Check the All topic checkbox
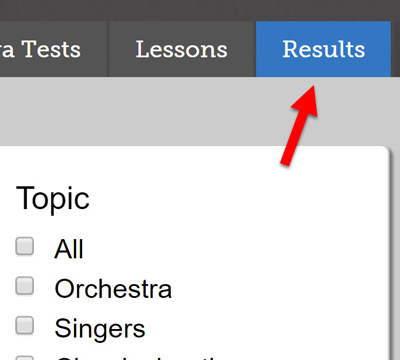This screenshot has width=400, height=360. tap(25, 246)
